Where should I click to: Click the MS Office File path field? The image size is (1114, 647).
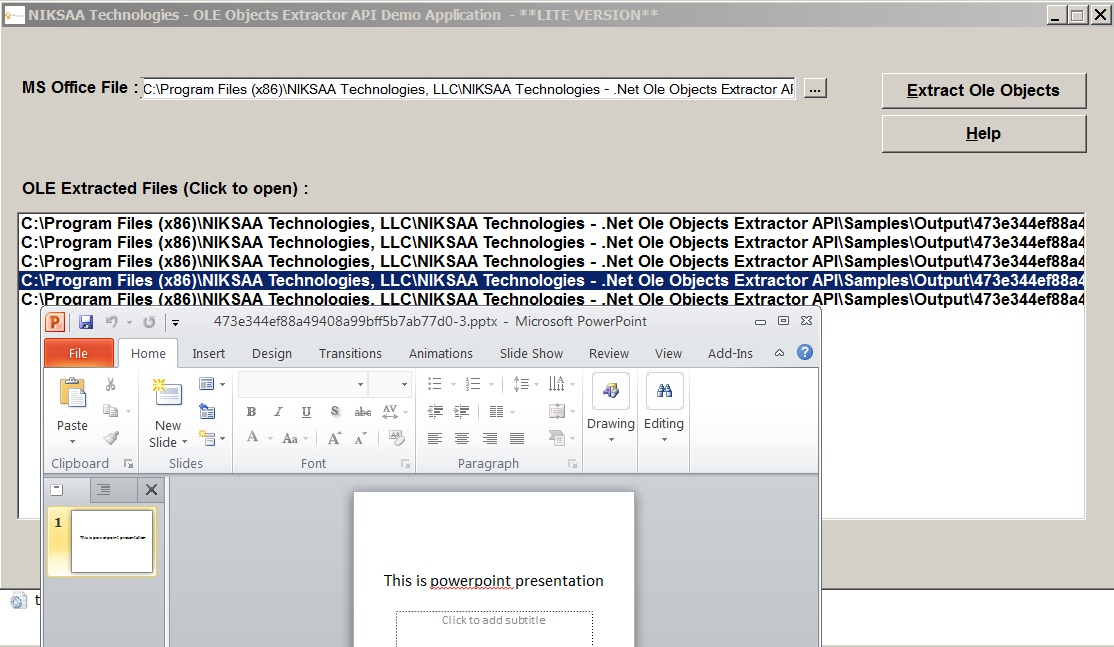467,89
